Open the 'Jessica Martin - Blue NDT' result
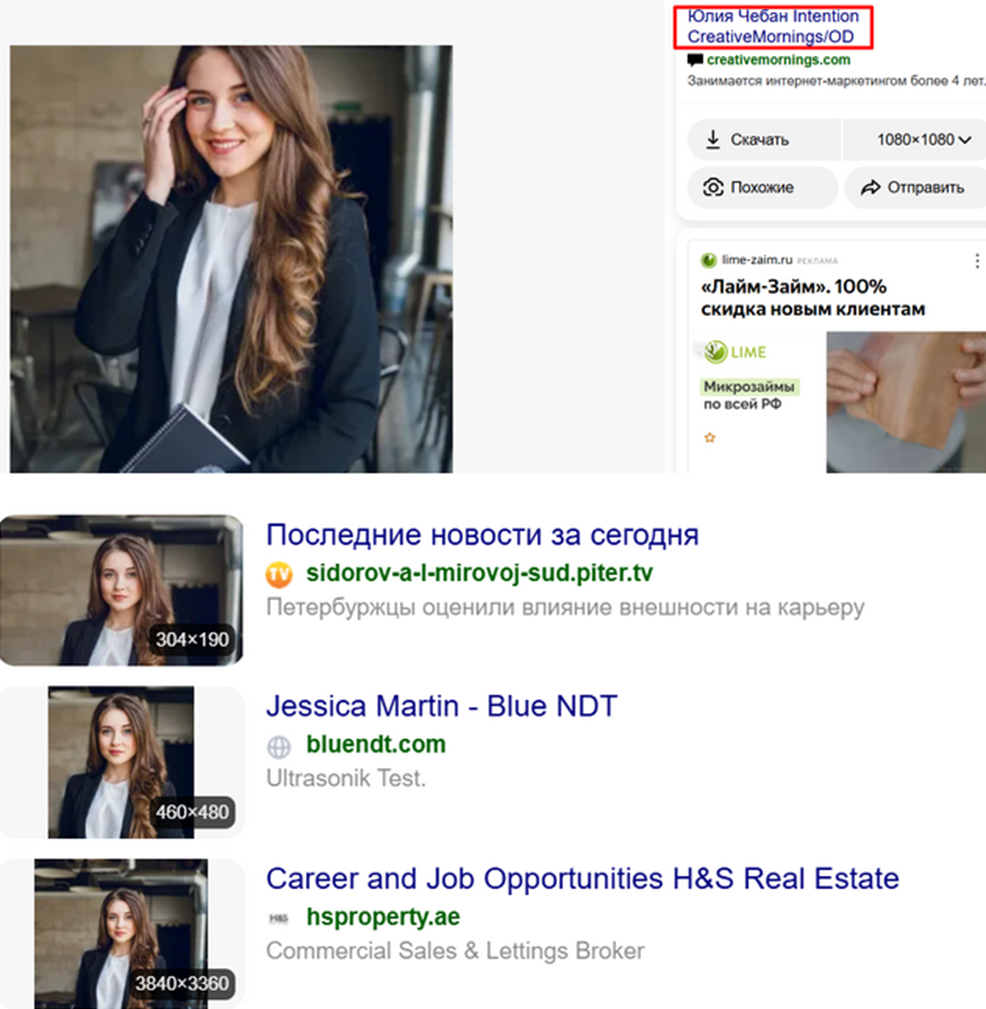986x1009 pixels. (441, 706)
